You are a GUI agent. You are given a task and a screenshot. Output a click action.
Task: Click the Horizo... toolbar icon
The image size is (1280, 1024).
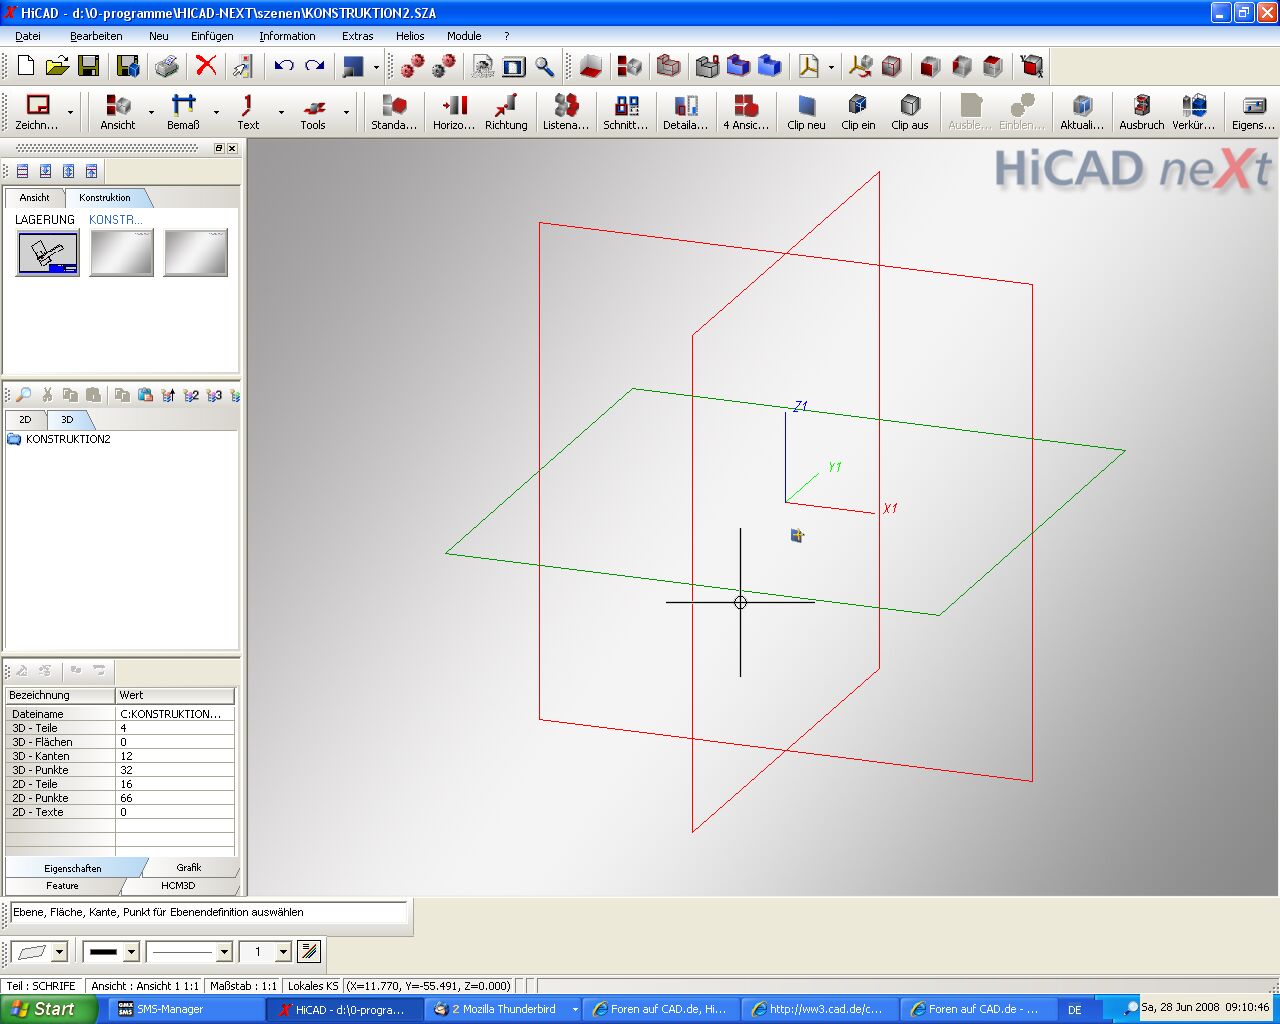[454, 112]
